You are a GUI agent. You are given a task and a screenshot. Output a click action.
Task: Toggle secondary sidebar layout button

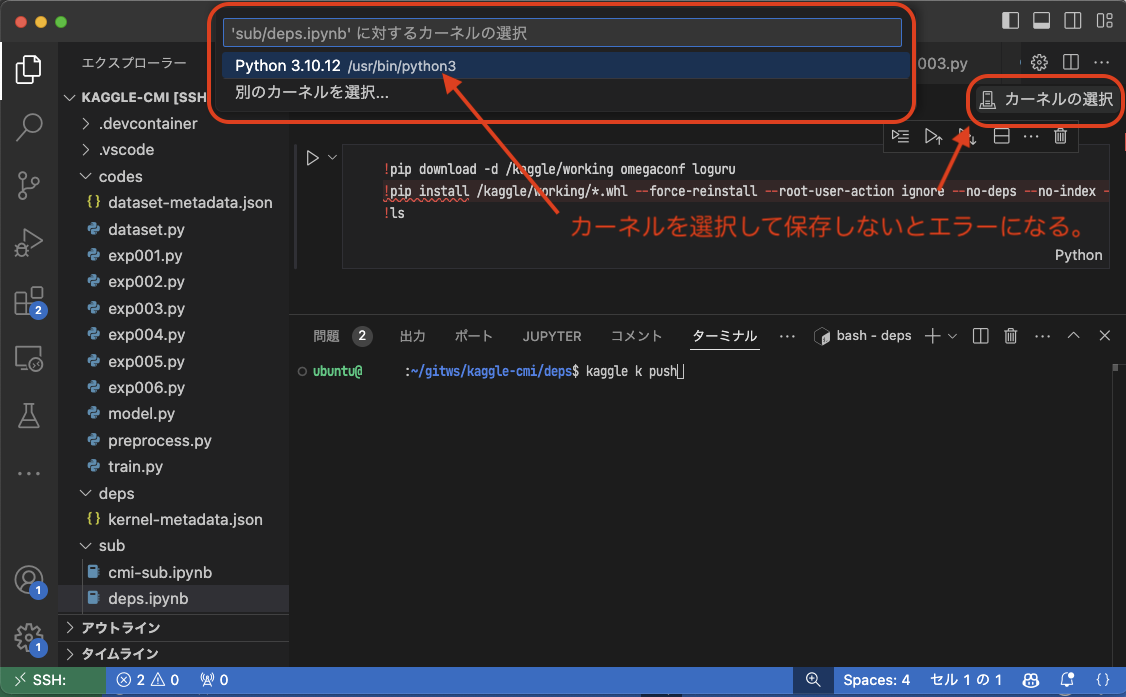pyautogui.click(x=1072, y=21)
